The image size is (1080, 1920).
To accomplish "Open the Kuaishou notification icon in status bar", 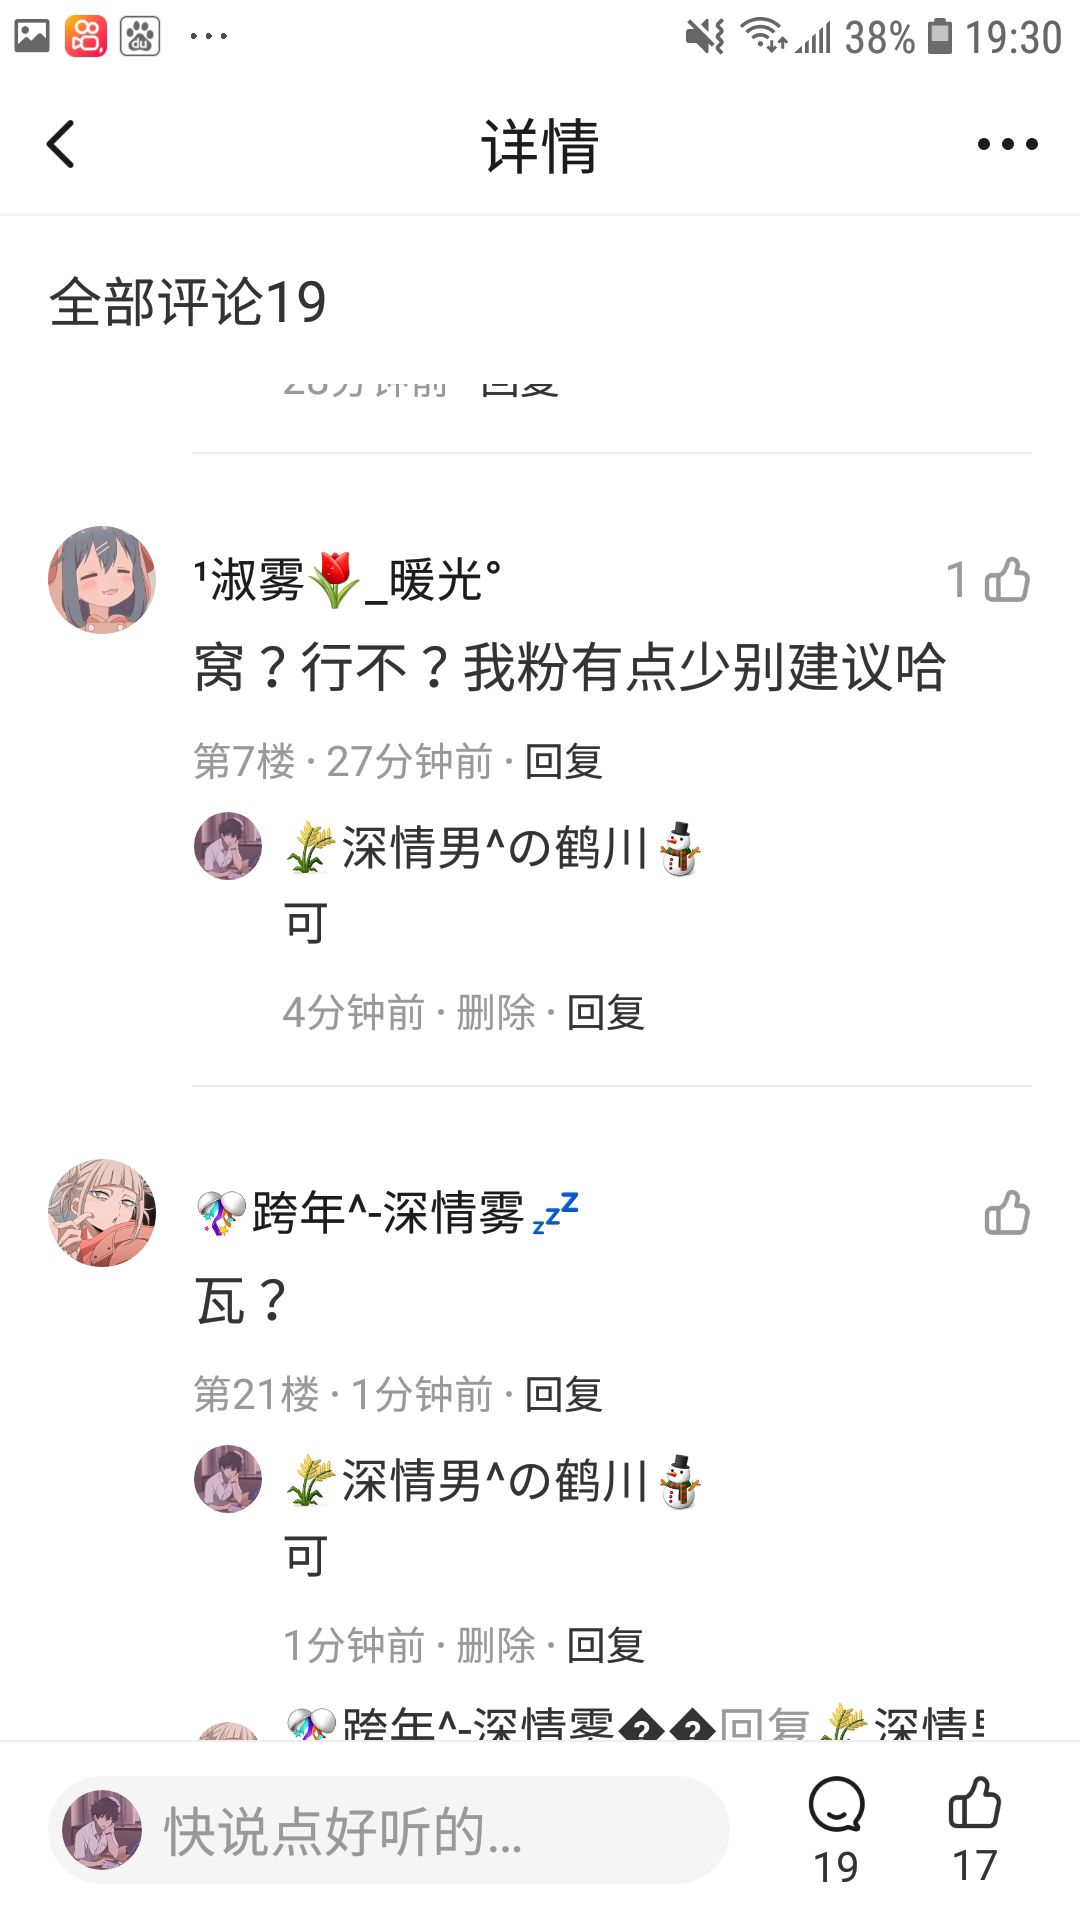I will (86, 37).
